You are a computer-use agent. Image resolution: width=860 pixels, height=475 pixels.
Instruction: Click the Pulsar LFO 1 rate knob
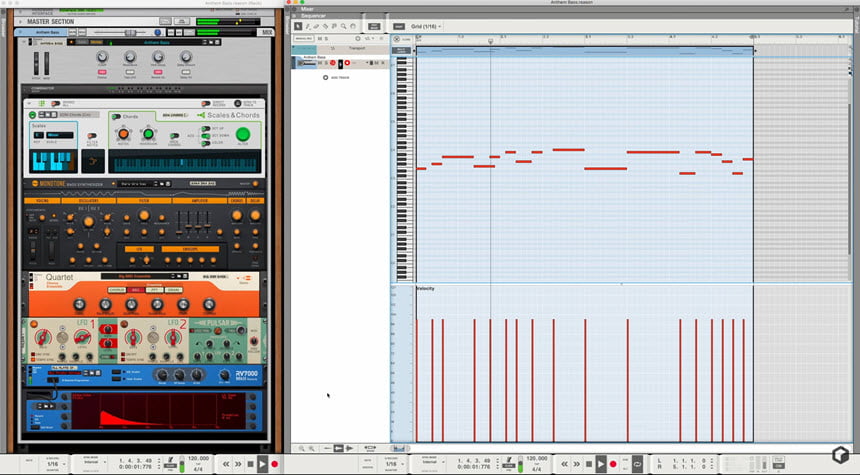coord(43,337)
